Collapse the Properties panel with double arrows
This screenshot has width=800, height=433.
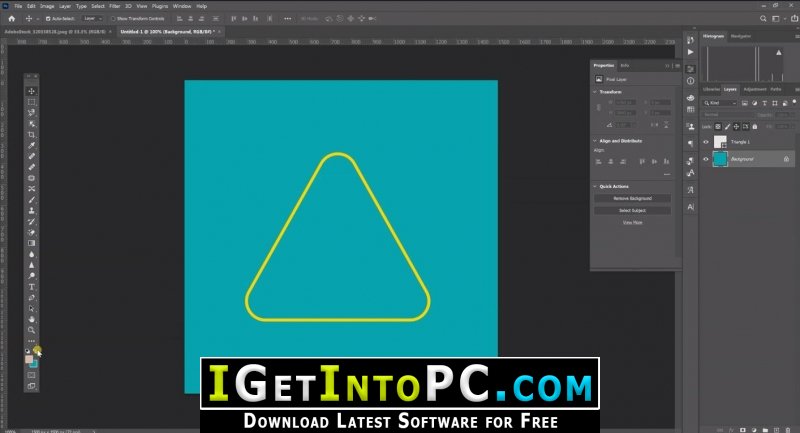(x=667, y=66)
